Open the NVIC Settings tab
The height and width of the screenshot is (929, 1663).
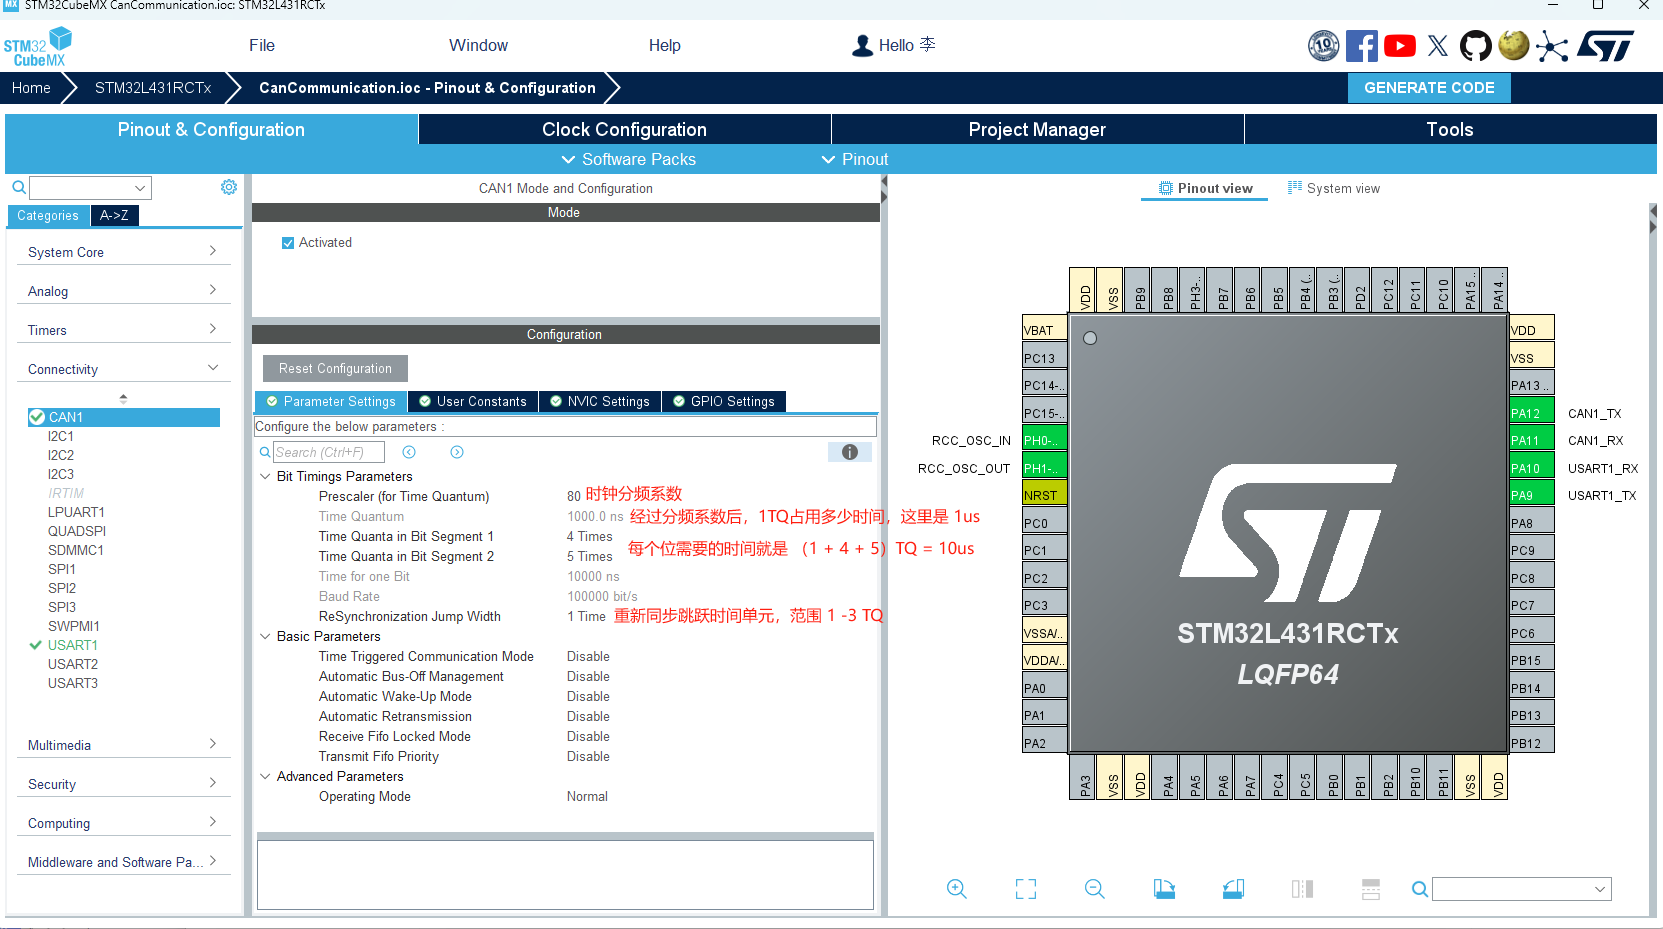(x=599, y=401)
